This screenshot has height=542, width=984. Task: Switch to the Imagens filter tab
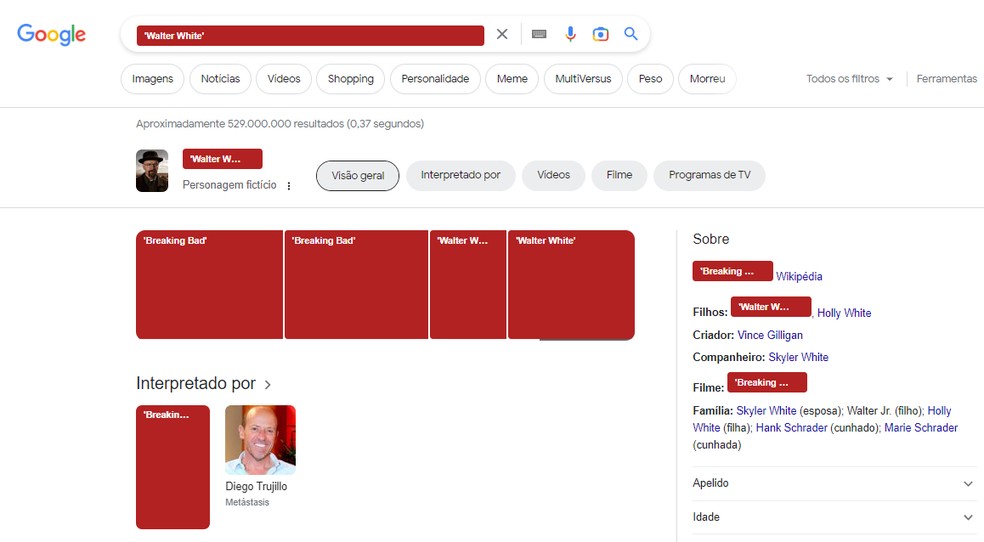coord(152,79)
